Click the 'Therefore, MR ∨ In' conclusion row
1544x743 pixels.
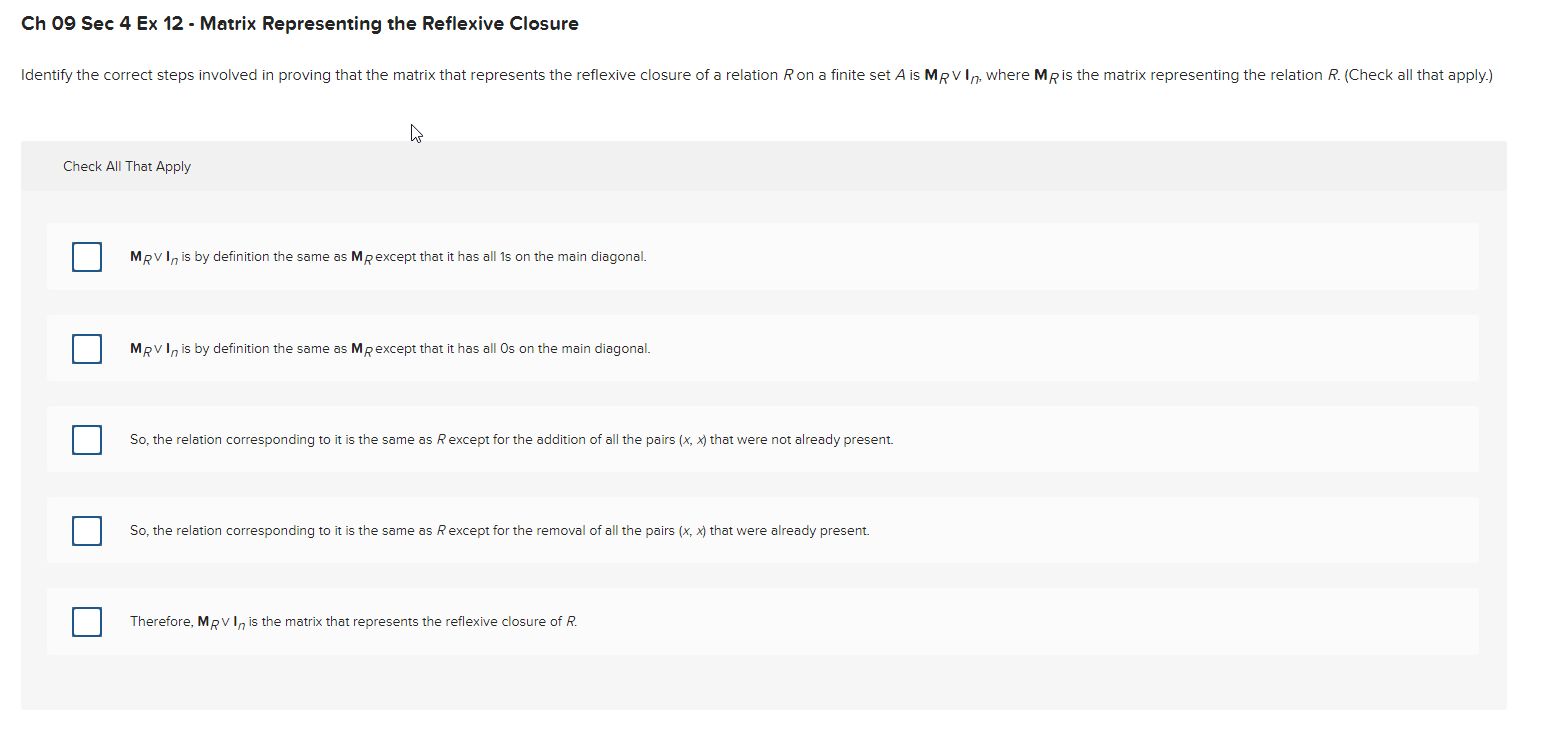[352, 621]
